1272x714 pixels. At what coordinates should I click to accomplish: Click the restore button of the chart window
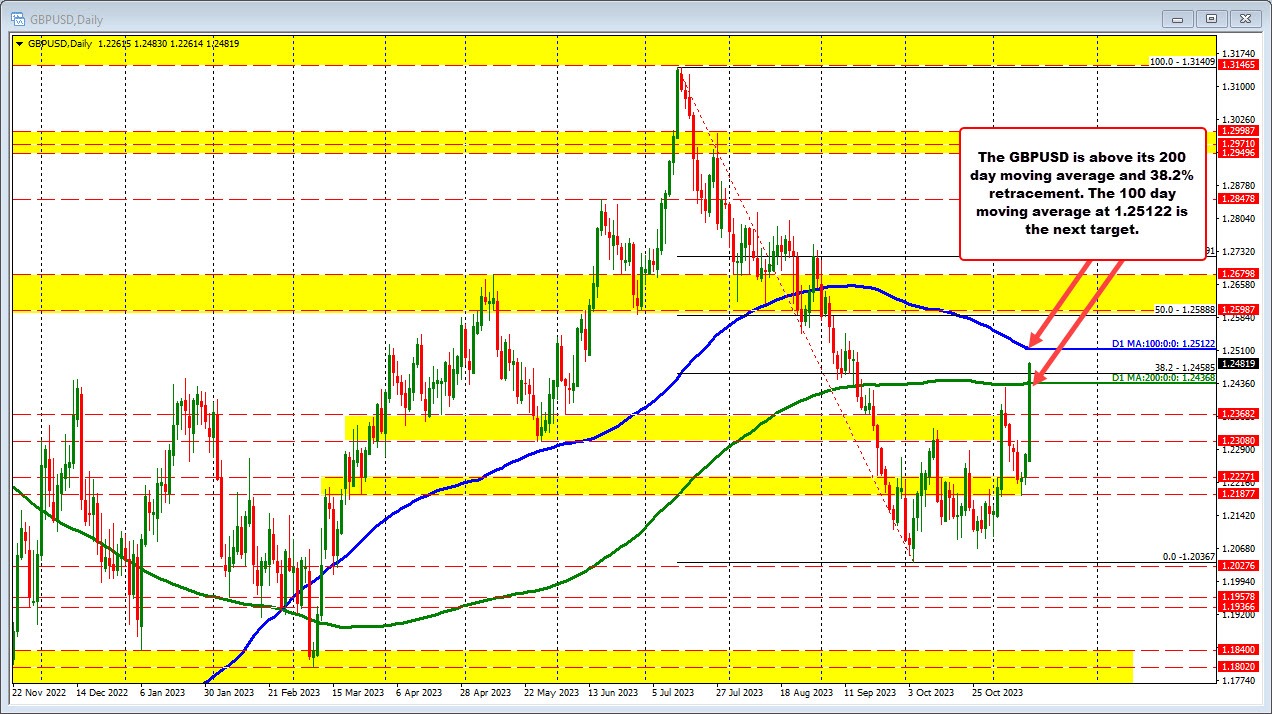tap(1211, 18)
